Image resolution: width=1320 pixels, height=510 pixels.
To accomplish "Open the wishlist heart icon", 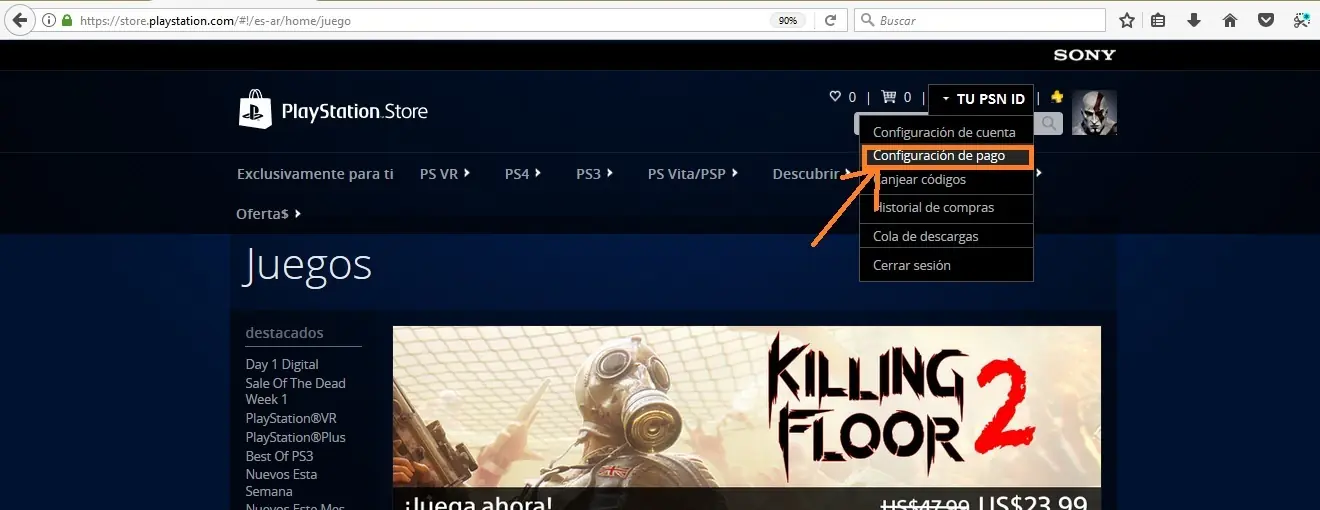I will pos(835,97).
